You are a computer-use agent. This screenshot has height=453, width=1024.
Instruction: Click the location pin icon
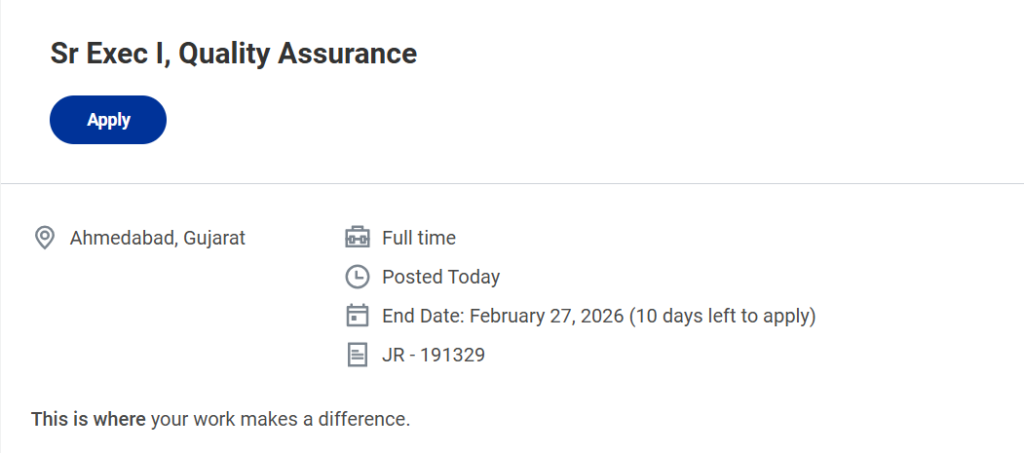pyautogui.click(x=44, y=238)
